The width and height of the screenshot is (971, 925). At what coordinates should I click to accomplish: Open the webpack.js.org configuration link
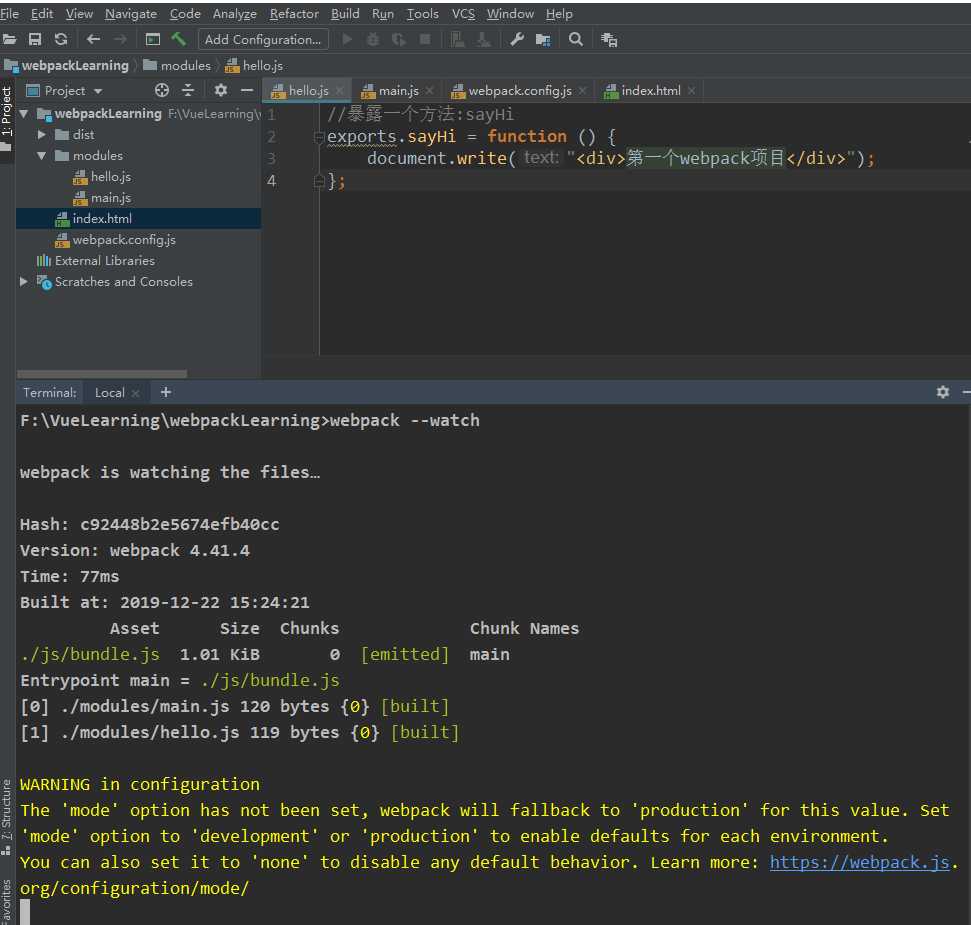click(860, 862)
